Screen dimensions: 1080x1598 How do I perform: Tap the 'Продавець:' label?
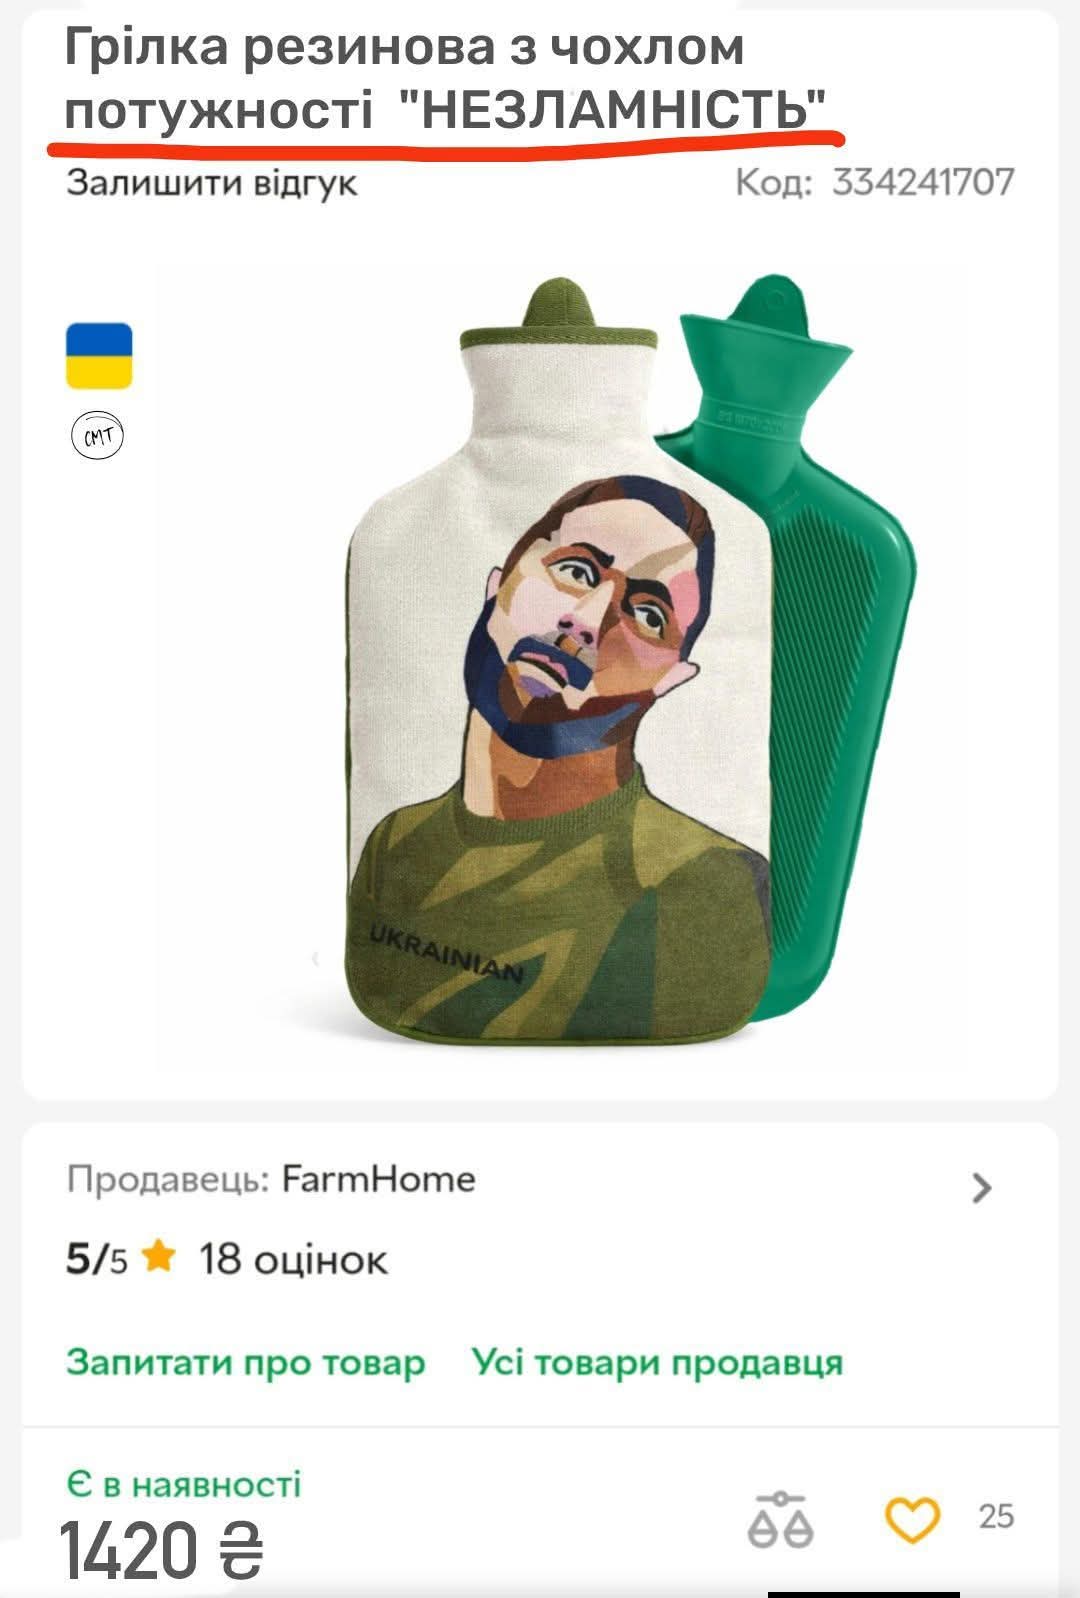[x=168, y=1180]
